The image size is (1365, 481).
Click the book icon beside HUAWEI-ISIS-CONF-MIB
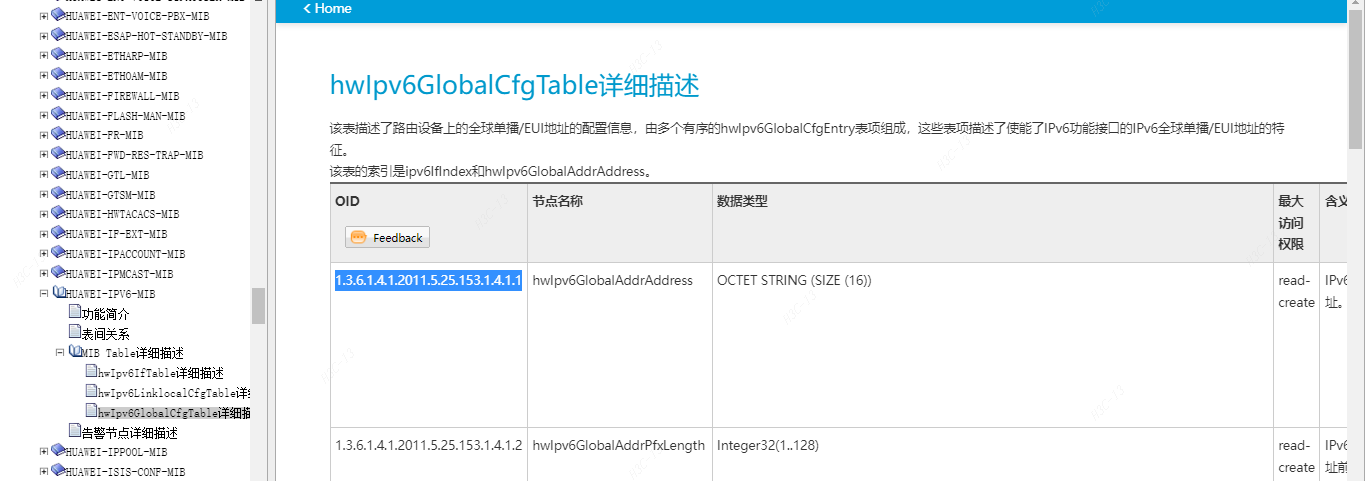coord(58,471)
